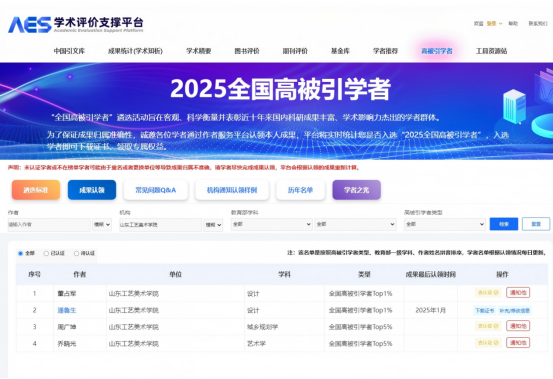Click the 作者 column header

(79, 274)
